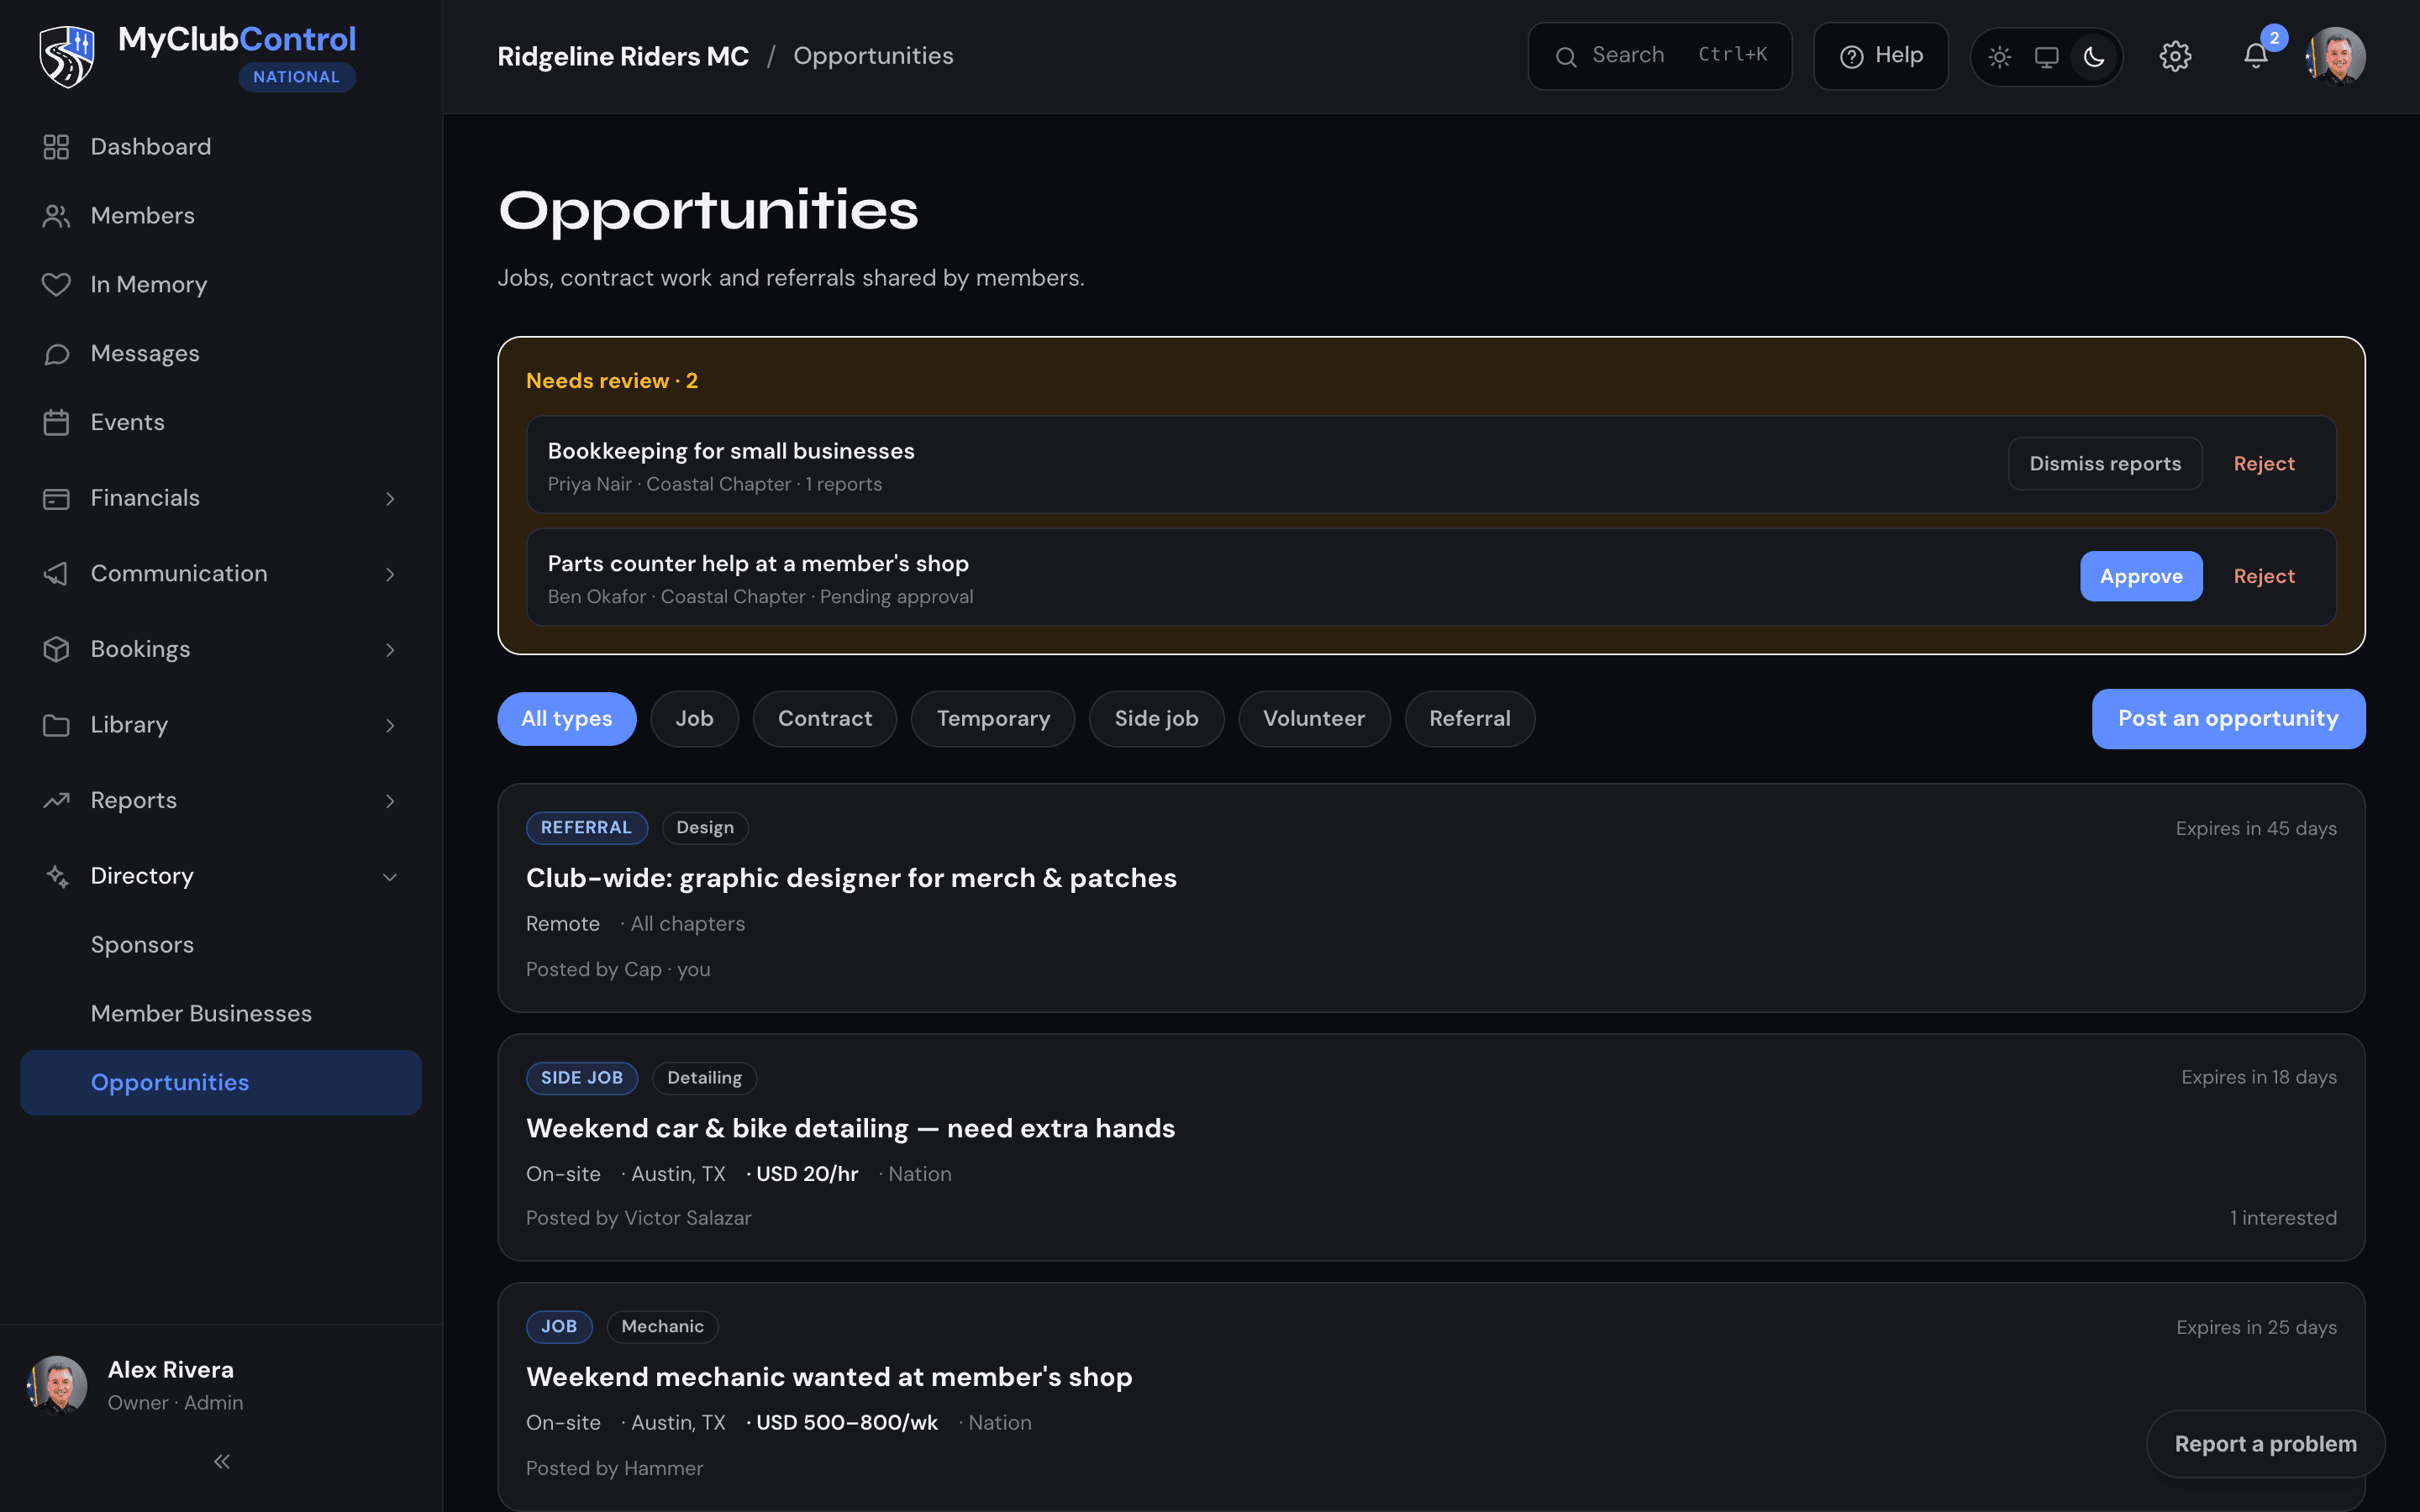Click the JOB type badge
The height and width of the screenshot is (1512, 2420).
pos(559,1327)
